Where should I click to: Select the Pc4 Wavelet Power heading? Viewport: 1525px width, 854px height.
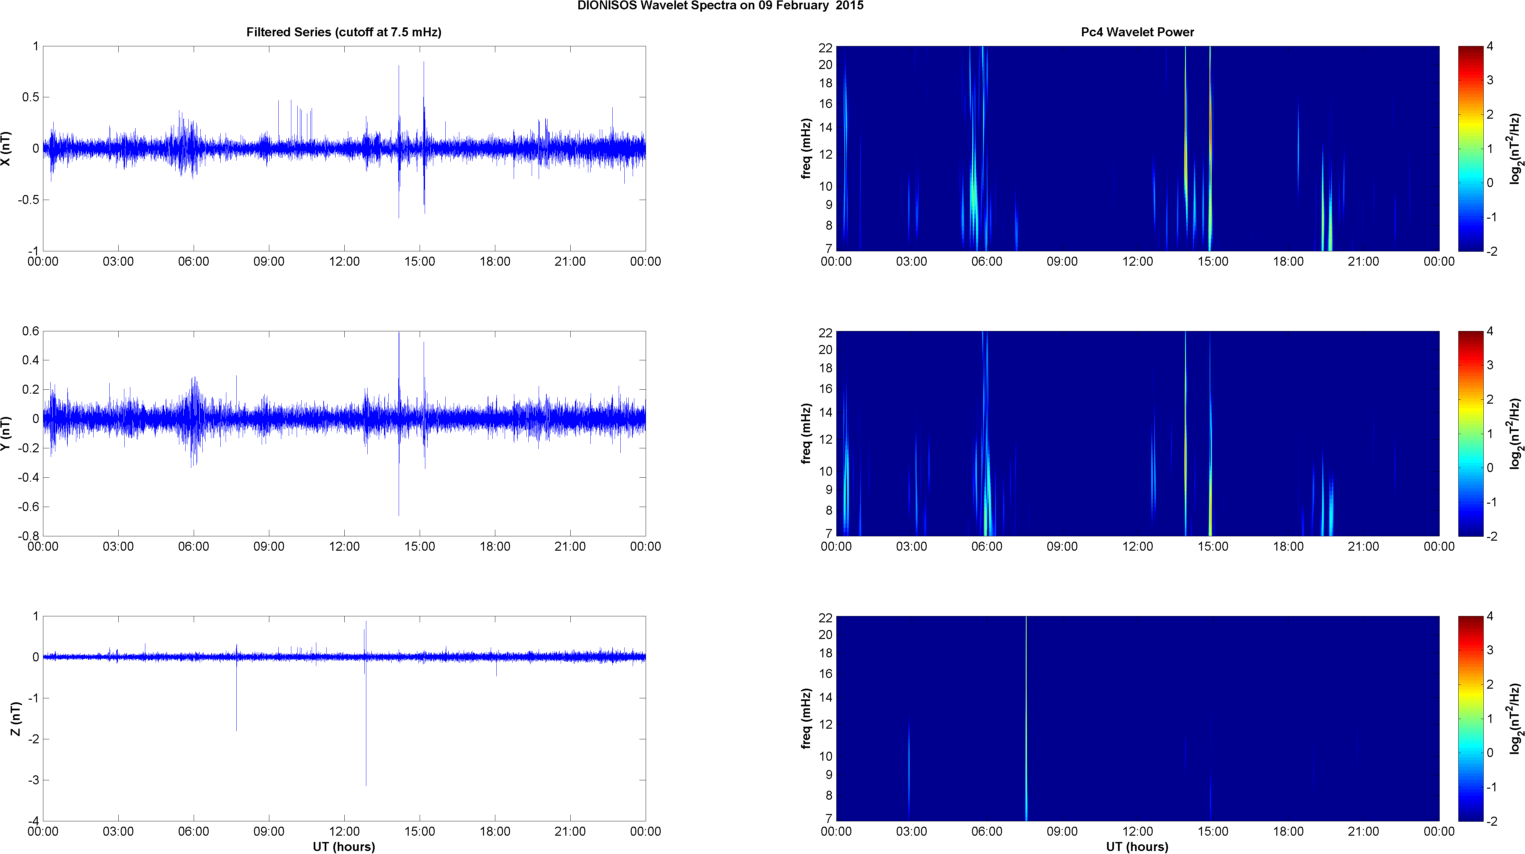coord(1137,32)
